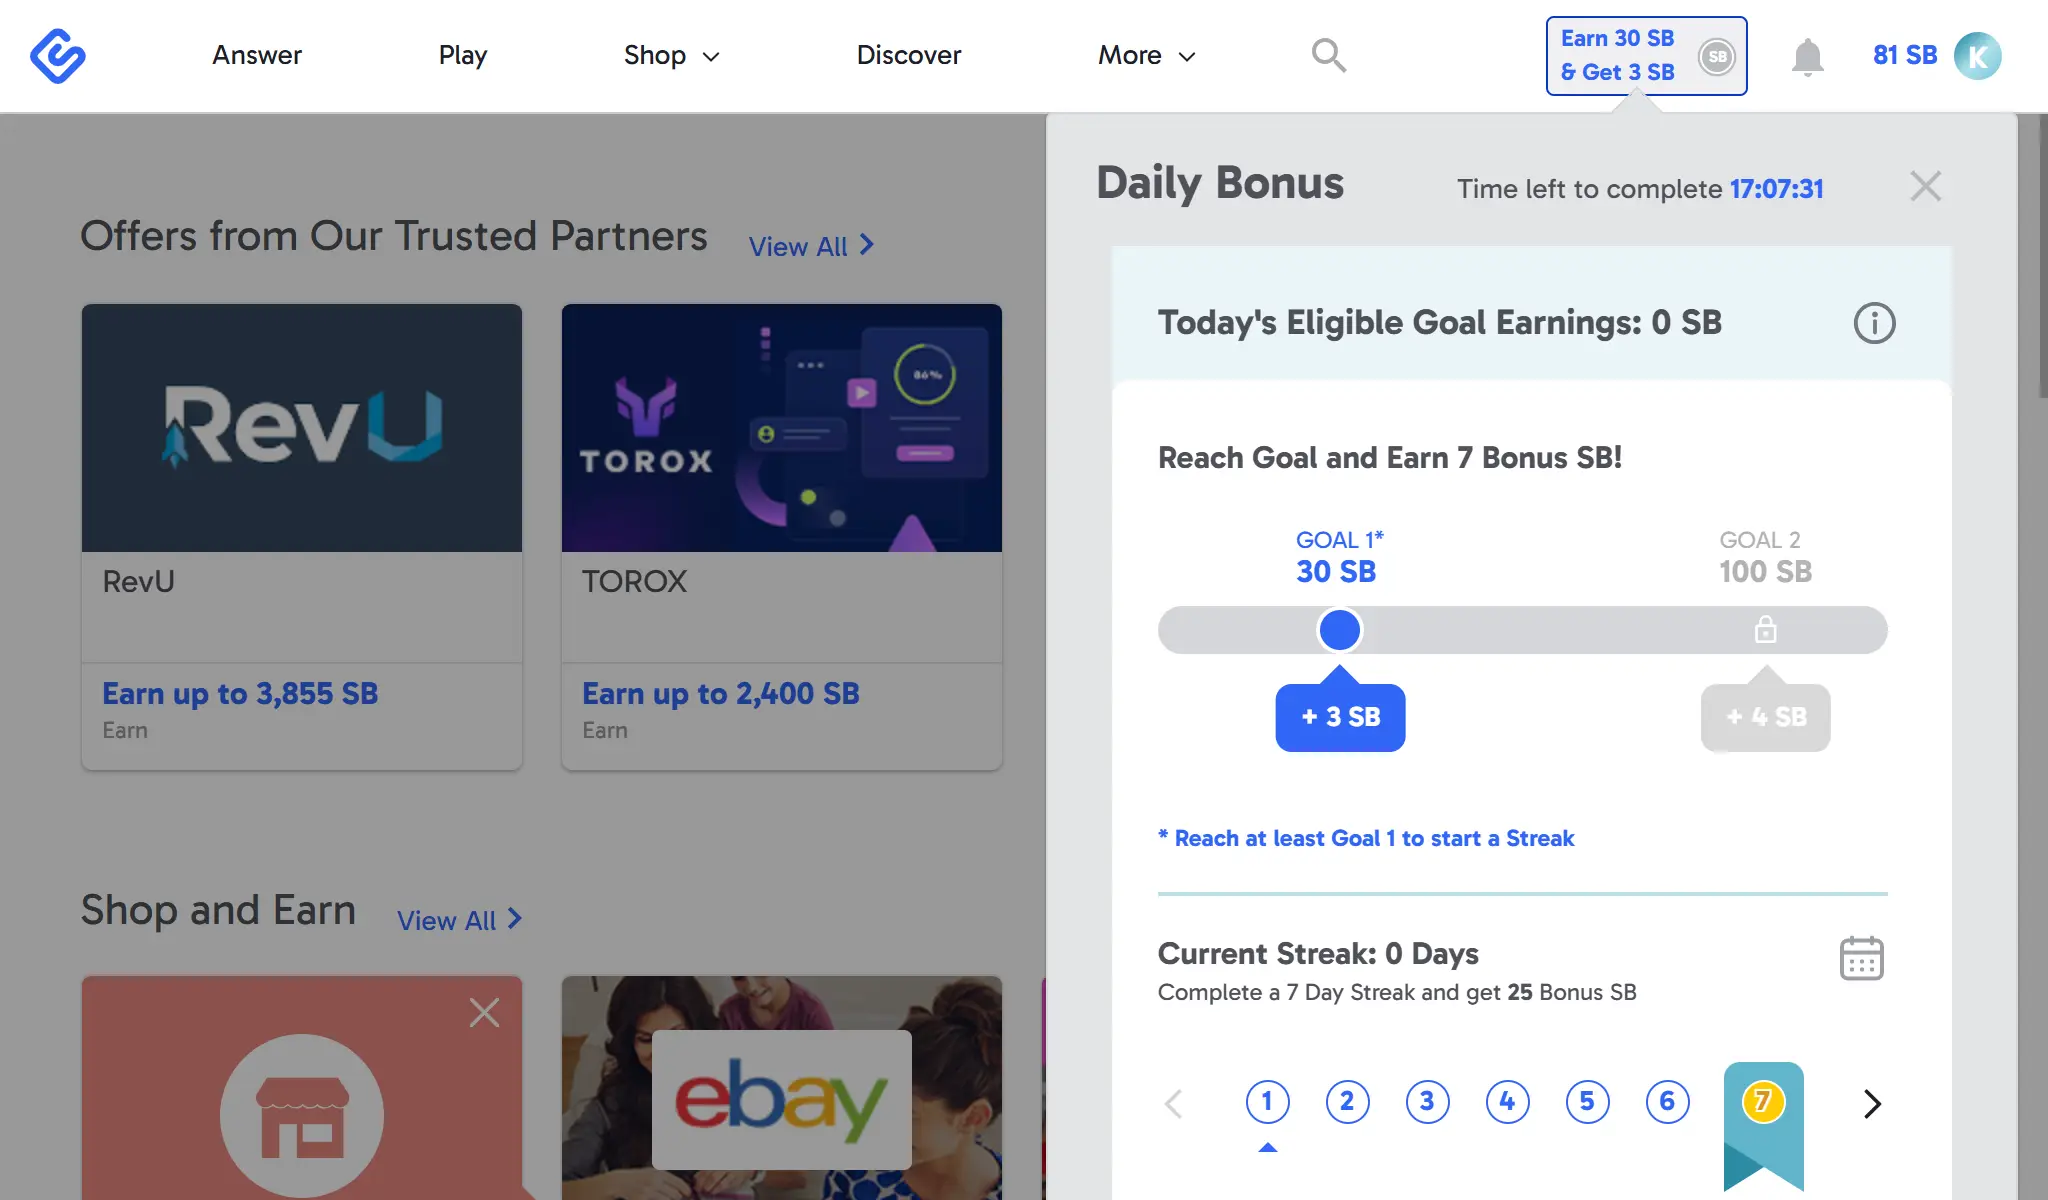
Task: Open the notifications bell
Action: tap(1807, 57)
